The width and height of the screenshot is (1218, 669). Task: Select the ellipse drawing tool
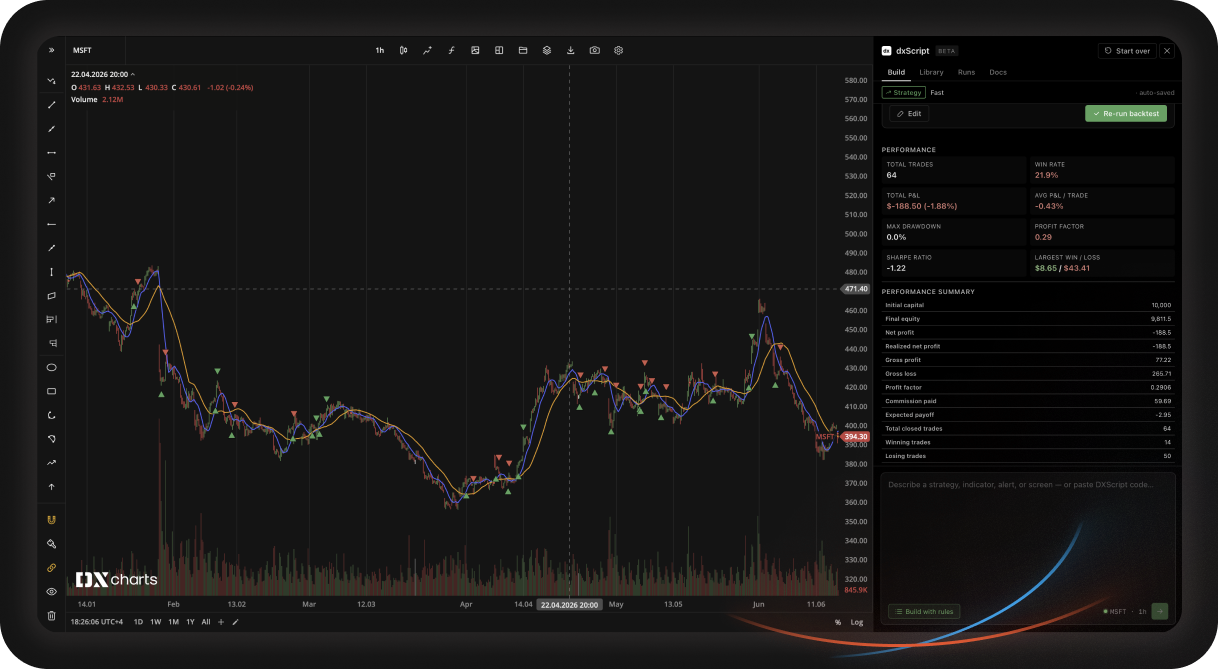(x=51, y=367)
